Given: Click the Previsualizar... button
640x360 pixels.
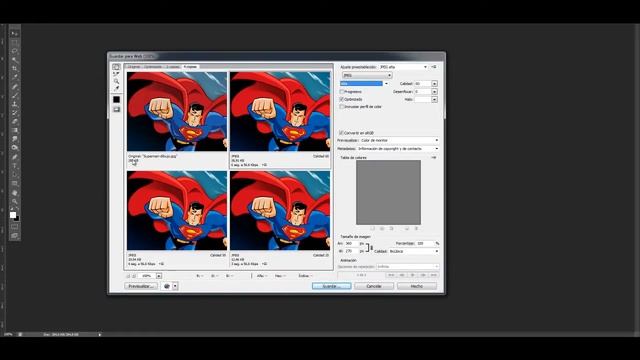Looking at the screenshot, I should pyautogui.click(x=141, y=286).
